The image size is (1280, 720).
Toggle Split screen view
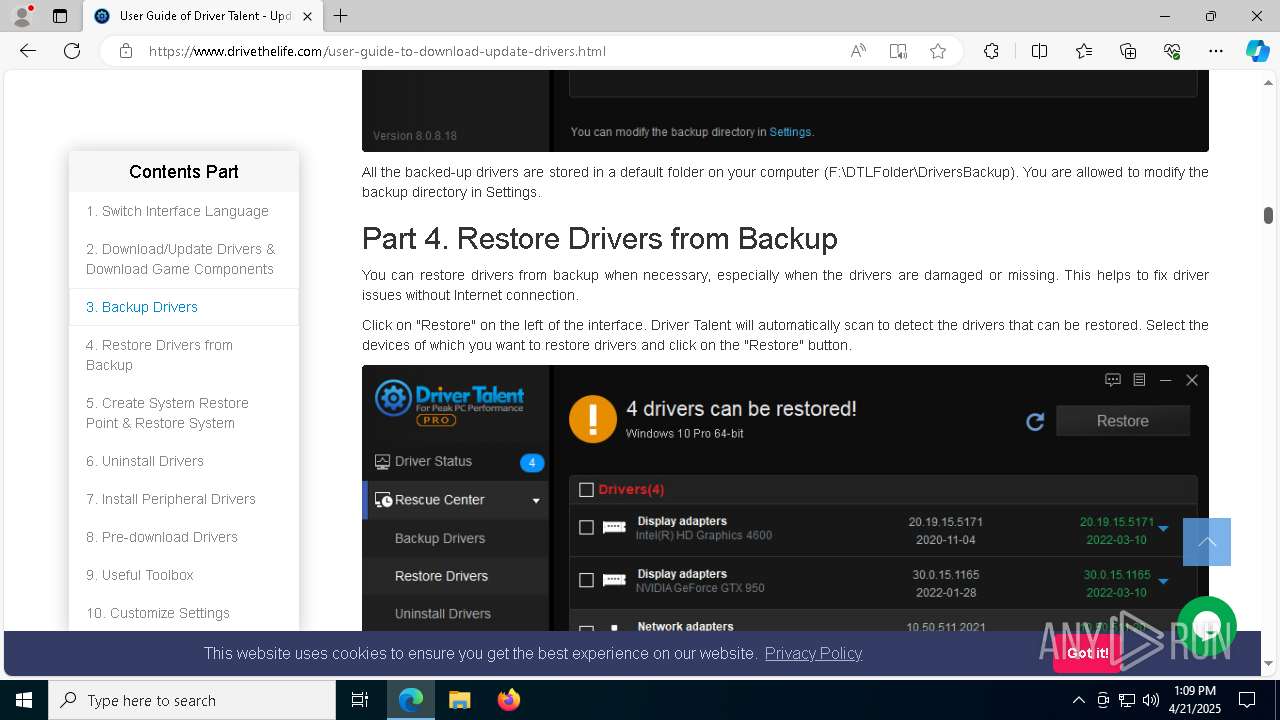tap(1039, 51)
